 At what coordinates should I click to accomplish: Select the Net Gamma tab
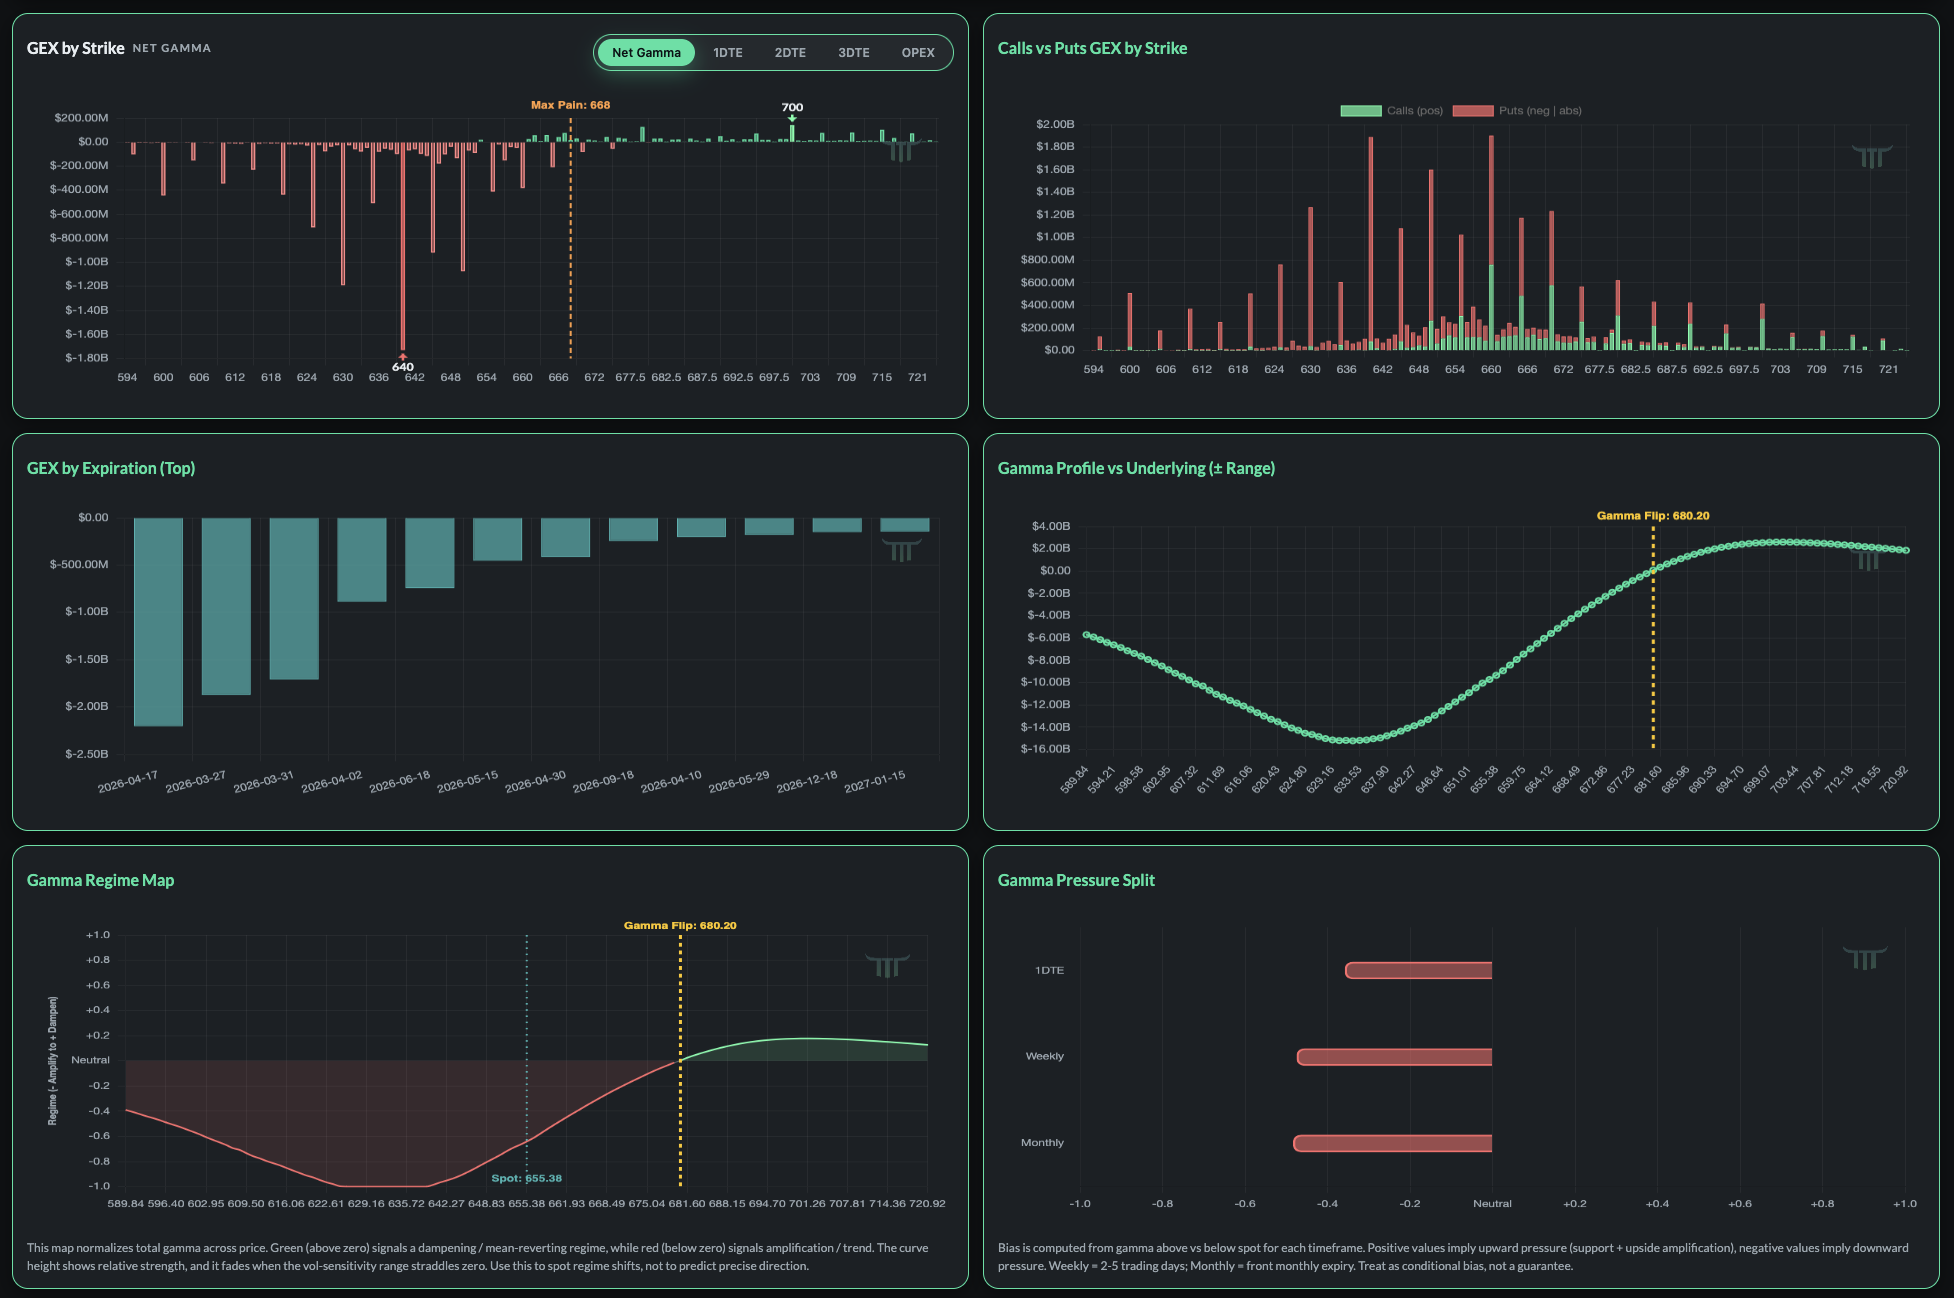(646, 53)
